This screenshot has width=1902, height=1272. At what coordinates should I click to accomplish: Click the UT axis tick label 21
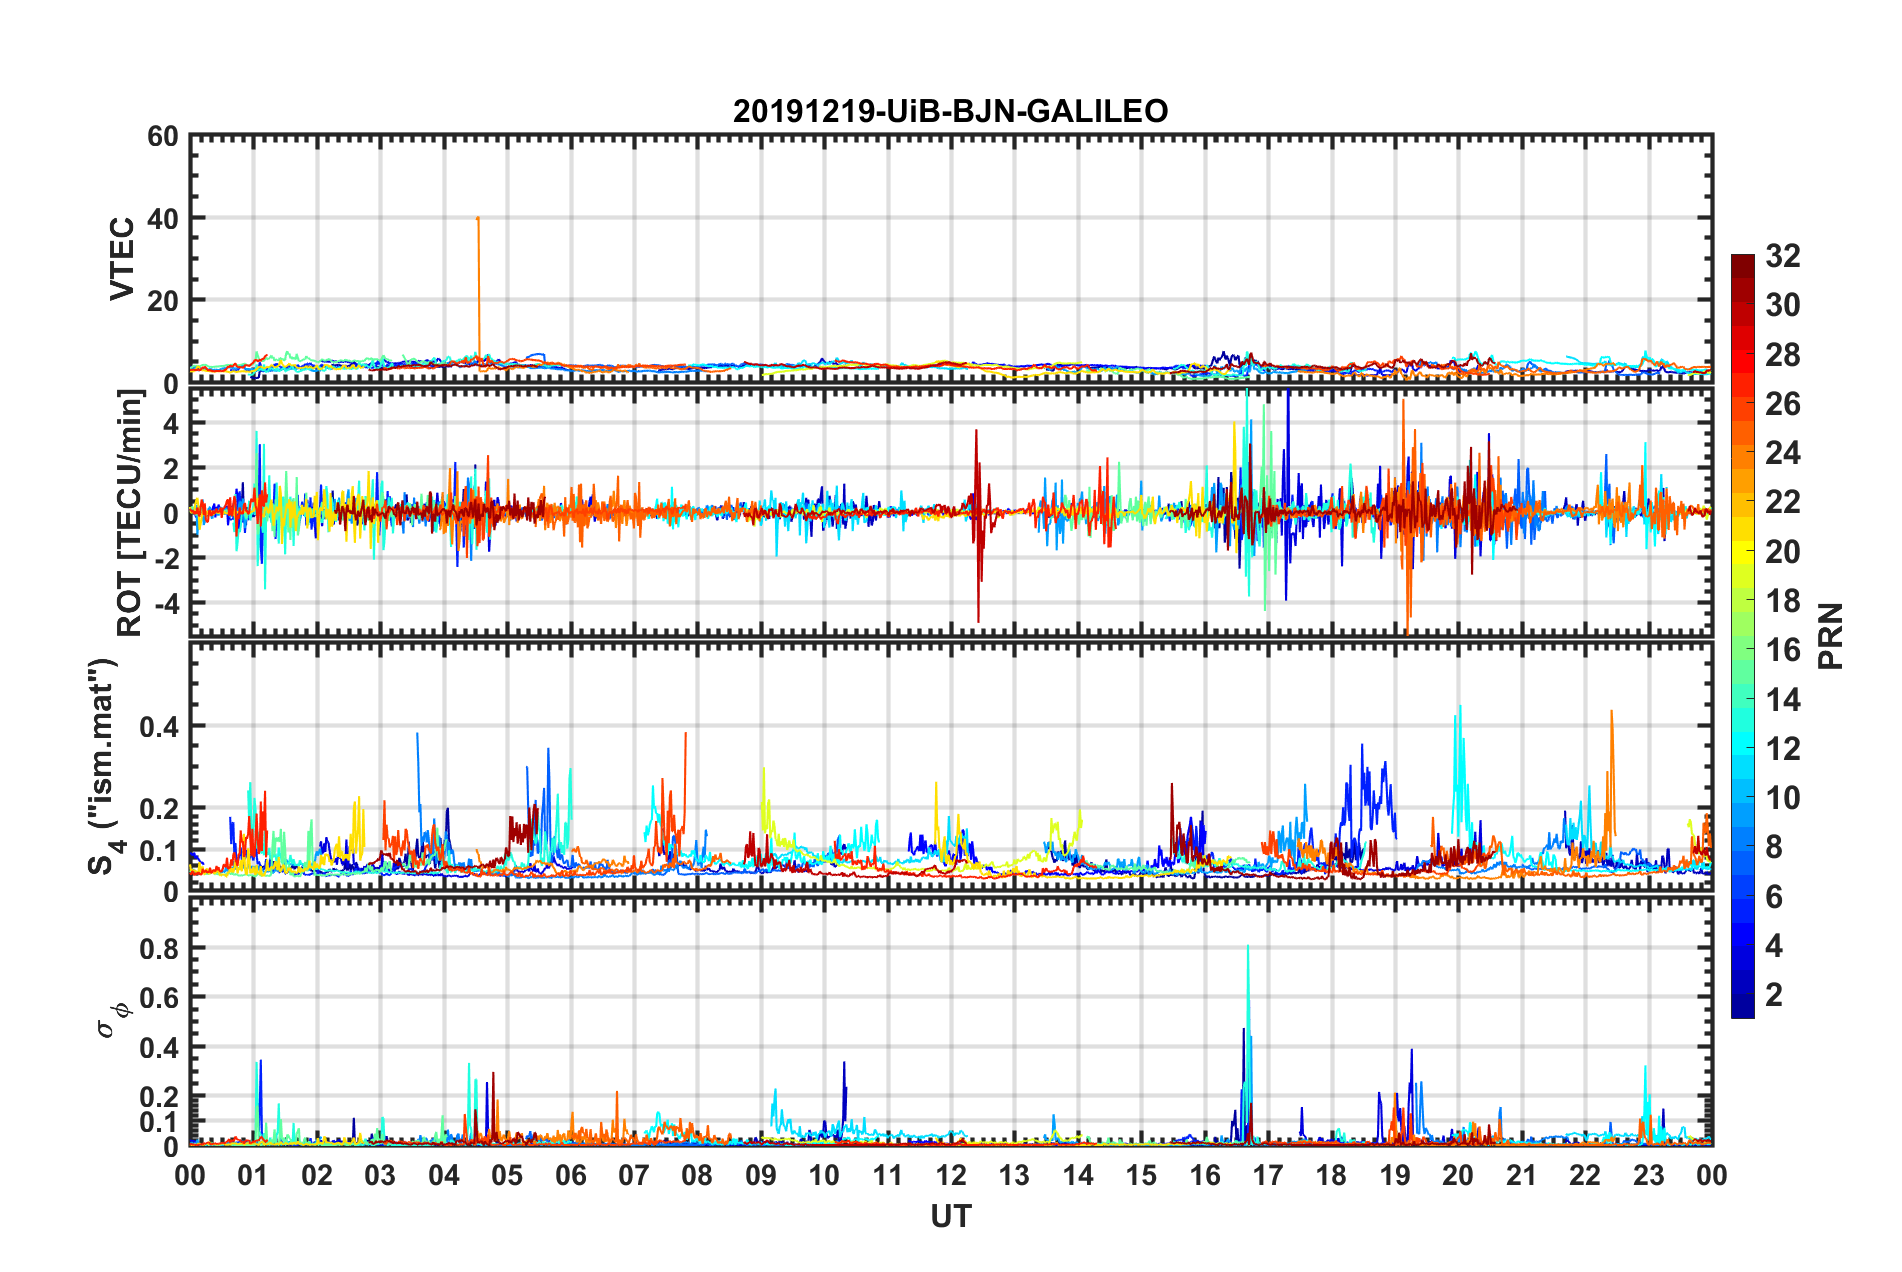pyautogui.click(x=1522, y=1175)
